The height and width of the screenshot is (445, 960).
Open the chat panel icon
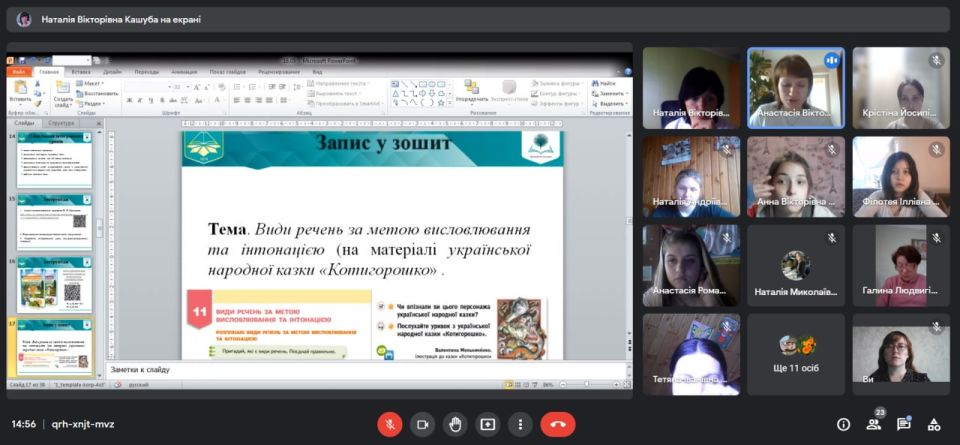click(904, 424)
